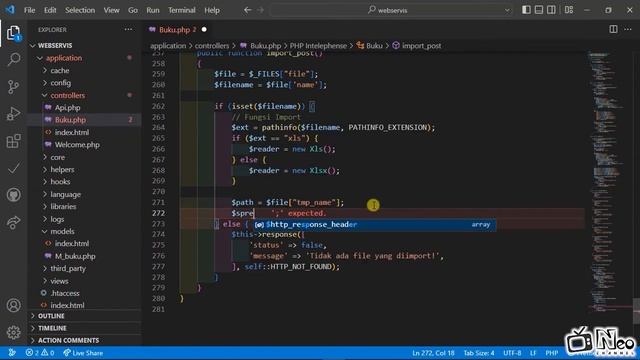Image resolution: width=640 pixels, height=360 pixels.
Task: Toggle the primary side bar layout icon
Action: tap(527, 10)
